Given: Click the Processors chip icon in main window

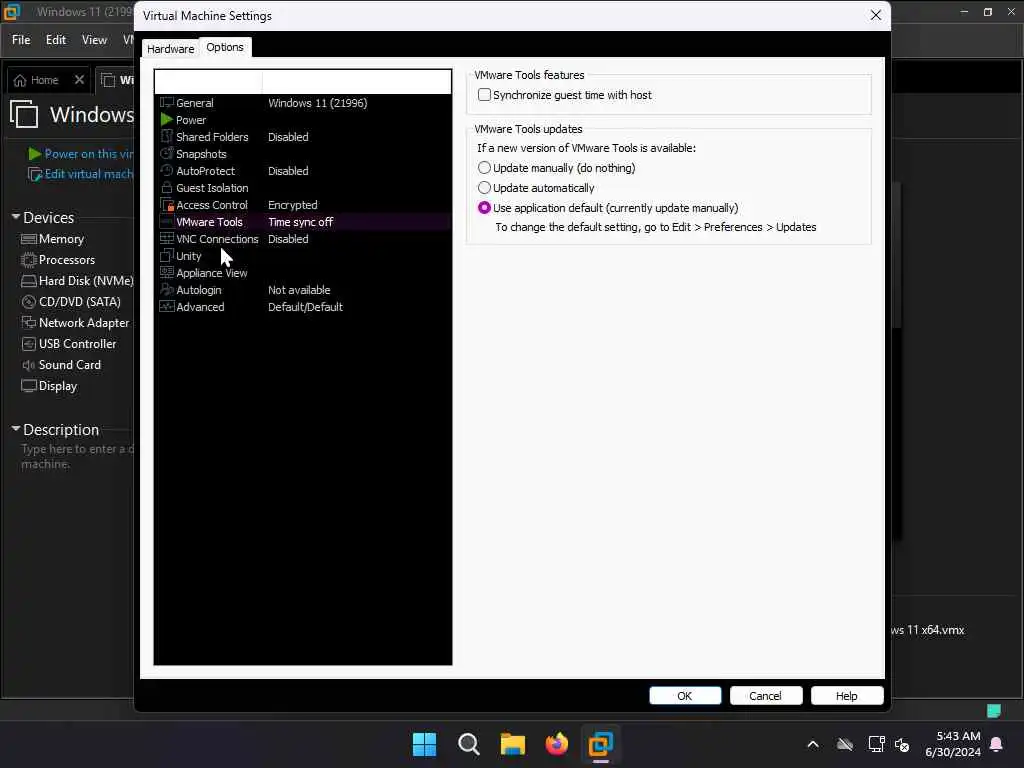Looking at the screenshot, I should 29,260.
